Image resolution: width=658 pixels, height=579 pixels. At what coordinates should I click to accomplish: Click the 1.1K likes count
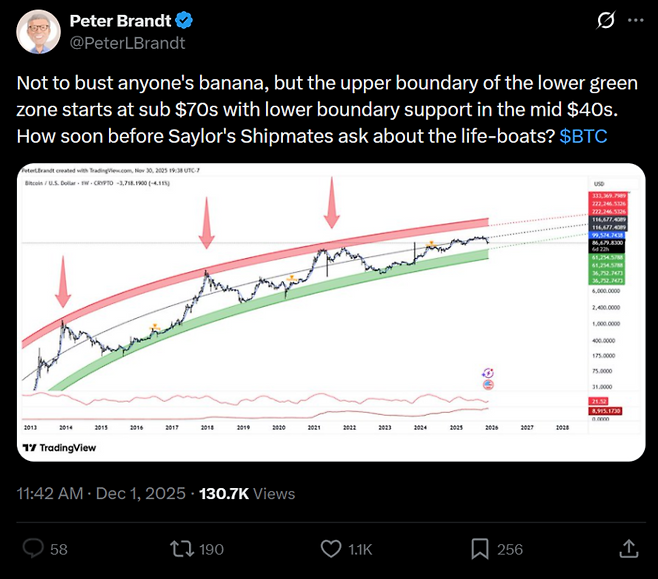click(x=359, y=549)
